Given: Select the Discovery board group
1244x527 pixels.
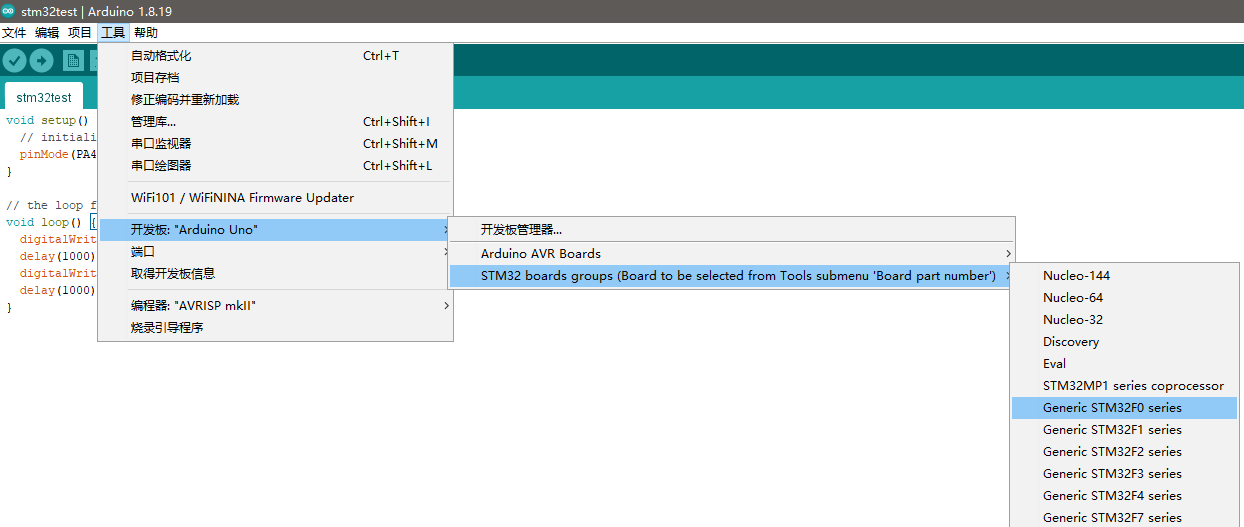Looking at the screenshot, I should click(x=1125, y=342).
